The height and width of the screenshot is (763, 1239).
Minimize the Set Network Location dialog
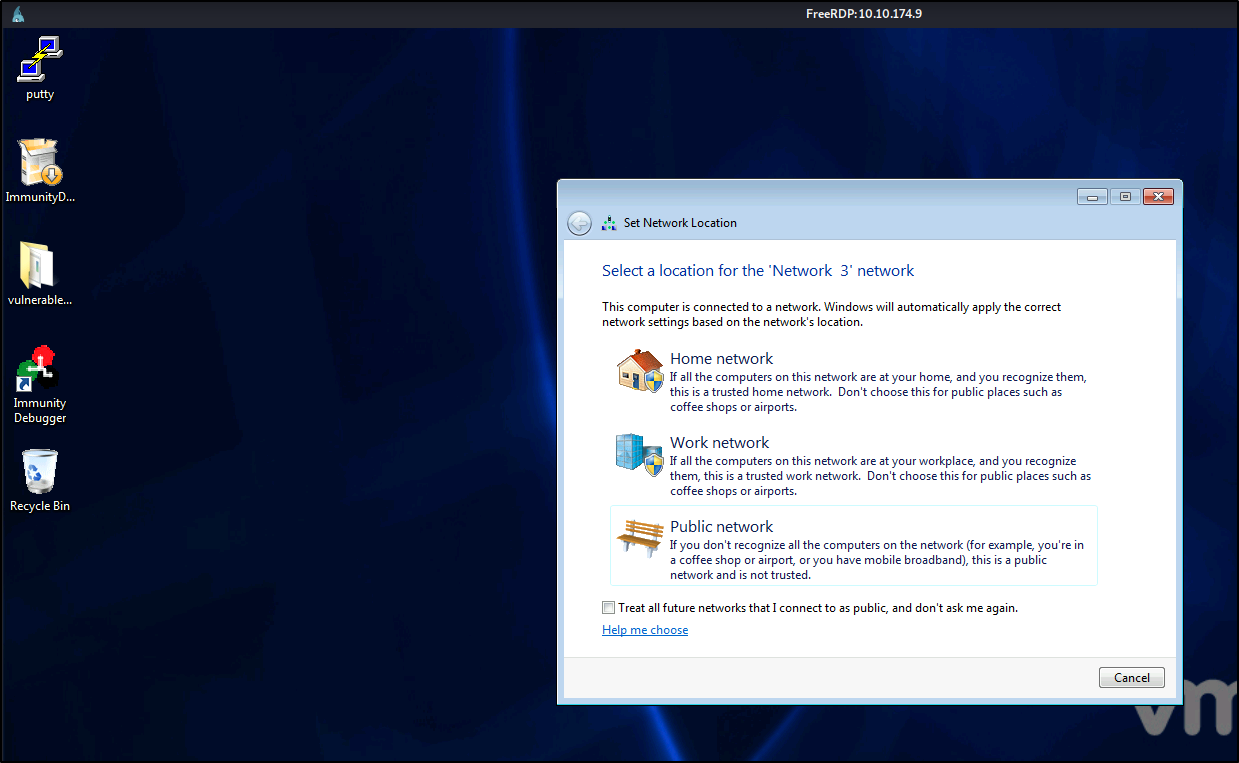(1092, 197)
